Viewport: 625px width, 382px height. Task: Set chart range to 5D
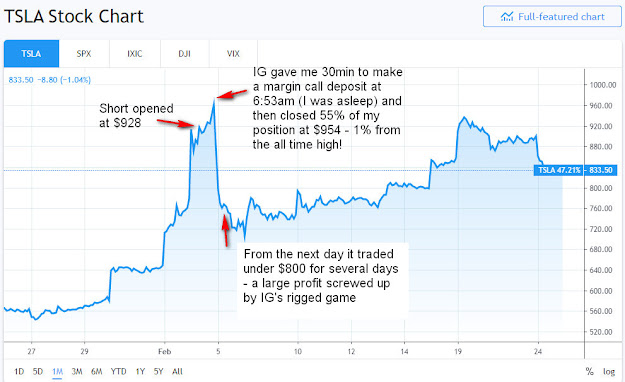pos(38,371)
